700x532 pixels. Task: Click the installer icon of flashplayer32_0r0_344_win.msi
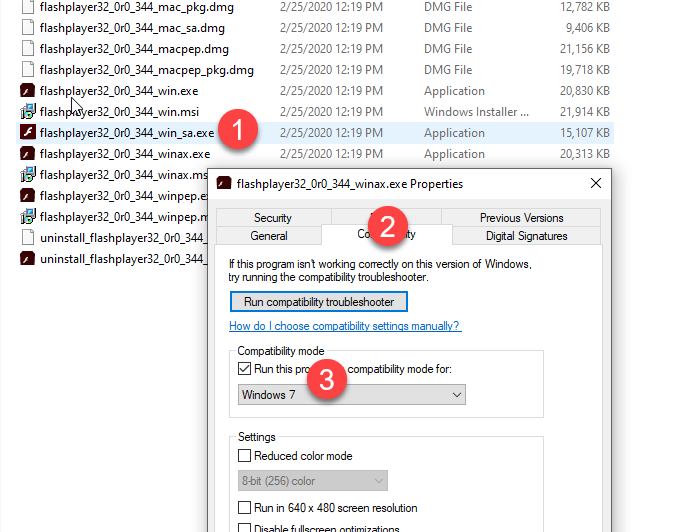(28, 112)
